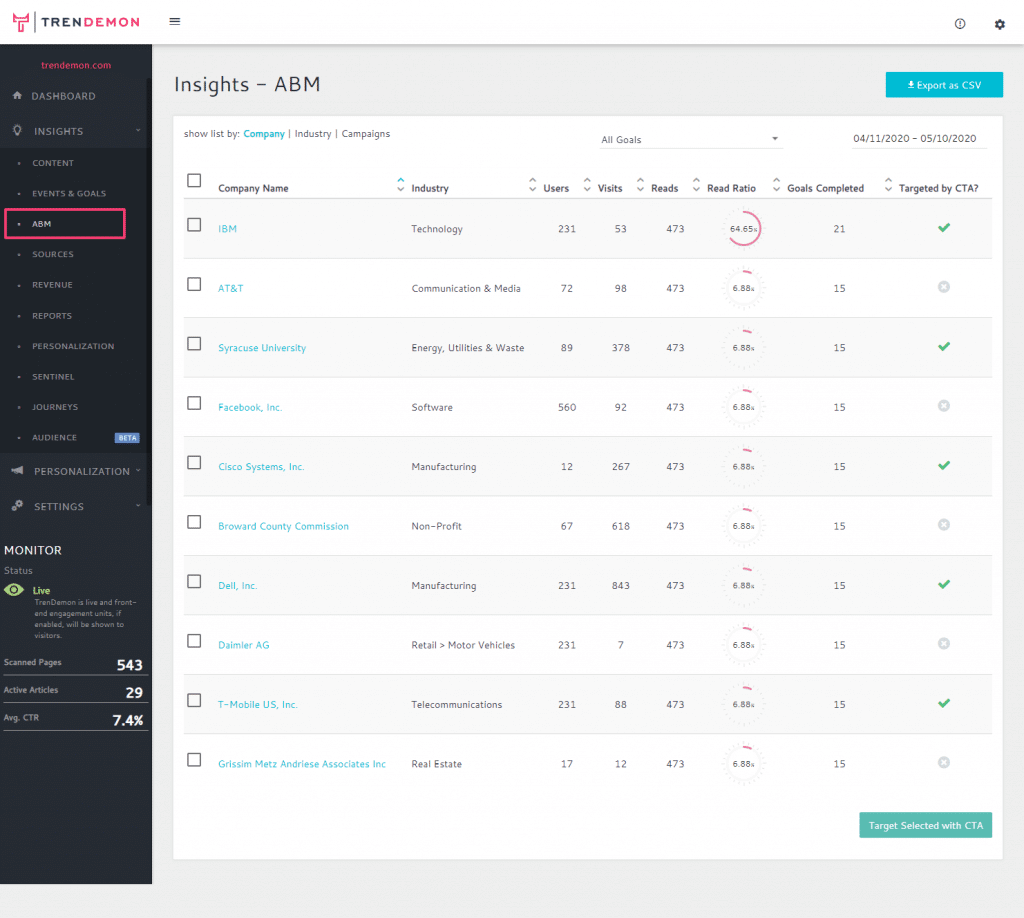Click the grey X in Broward County row

tap(944, 525)
